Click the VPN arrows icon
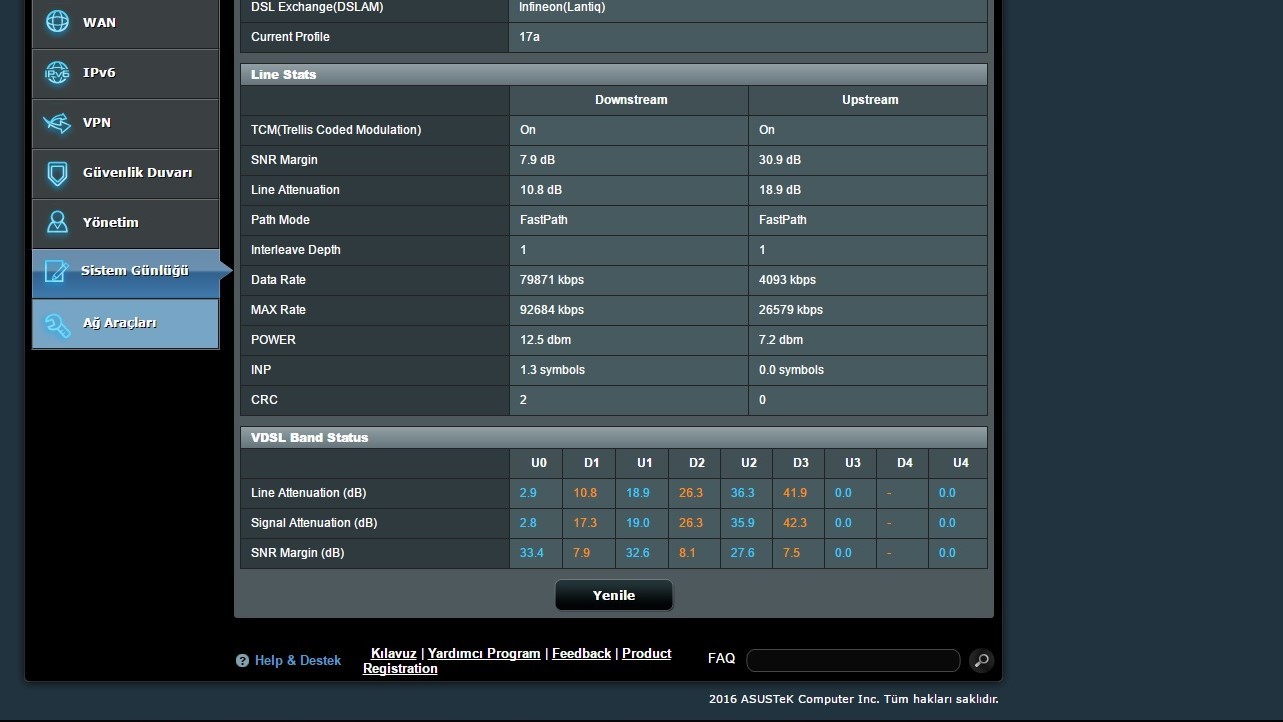This screenshot has width=1283, height=722. pos(57,123)
